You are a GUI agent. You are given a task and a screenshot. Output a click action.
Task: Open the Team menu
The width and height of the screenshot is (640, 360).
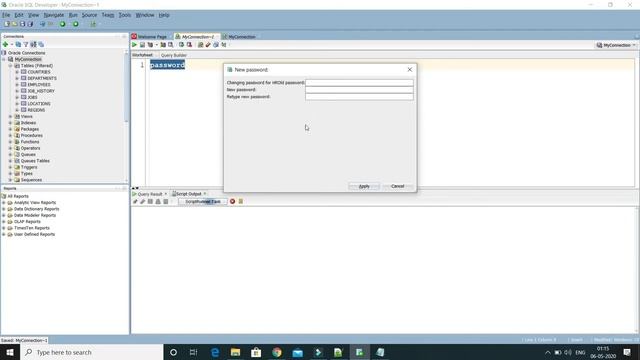108,15
